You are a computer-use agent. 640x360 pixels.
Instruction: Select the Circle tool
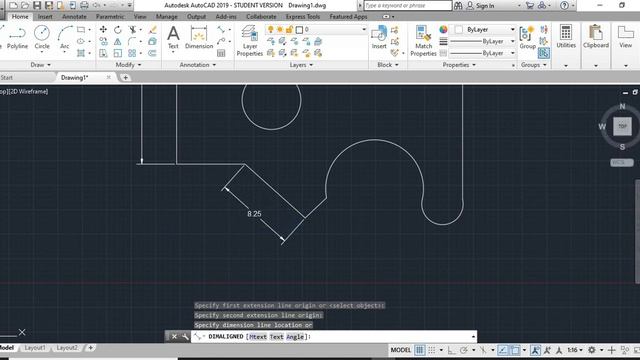(42, 38)
